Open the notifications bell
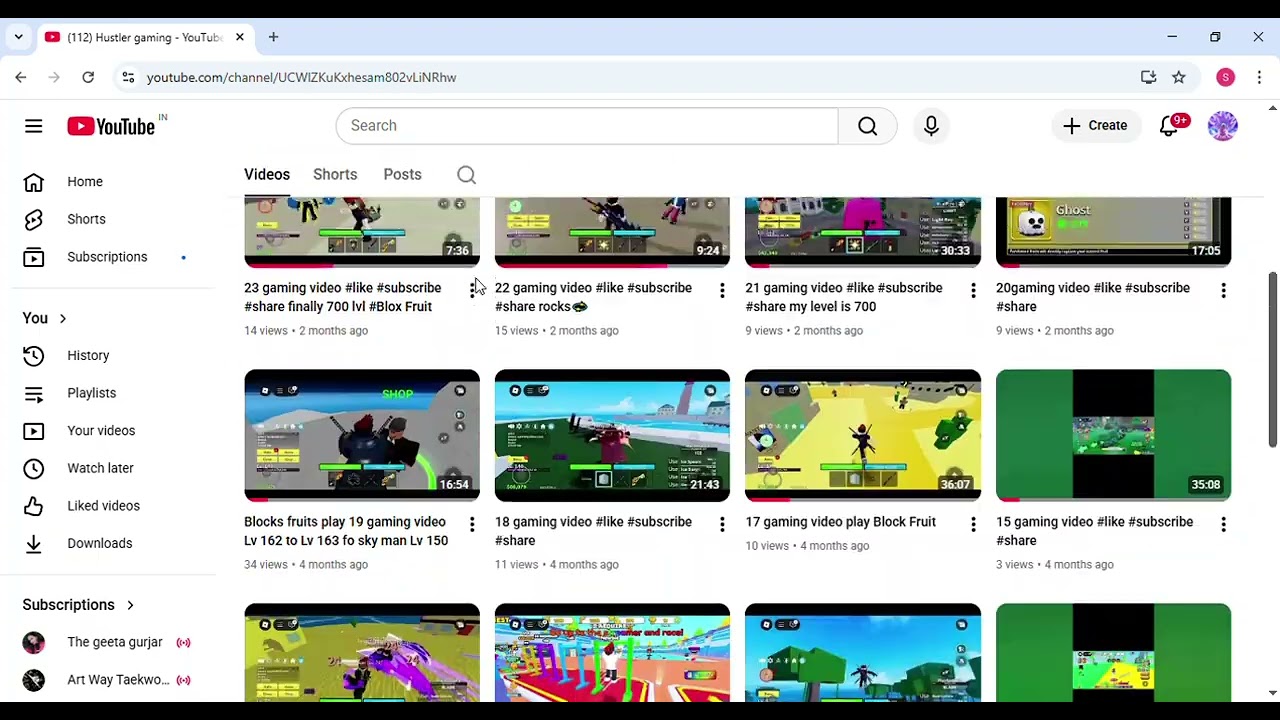 pyautogui.click(x=1169, y=126)
